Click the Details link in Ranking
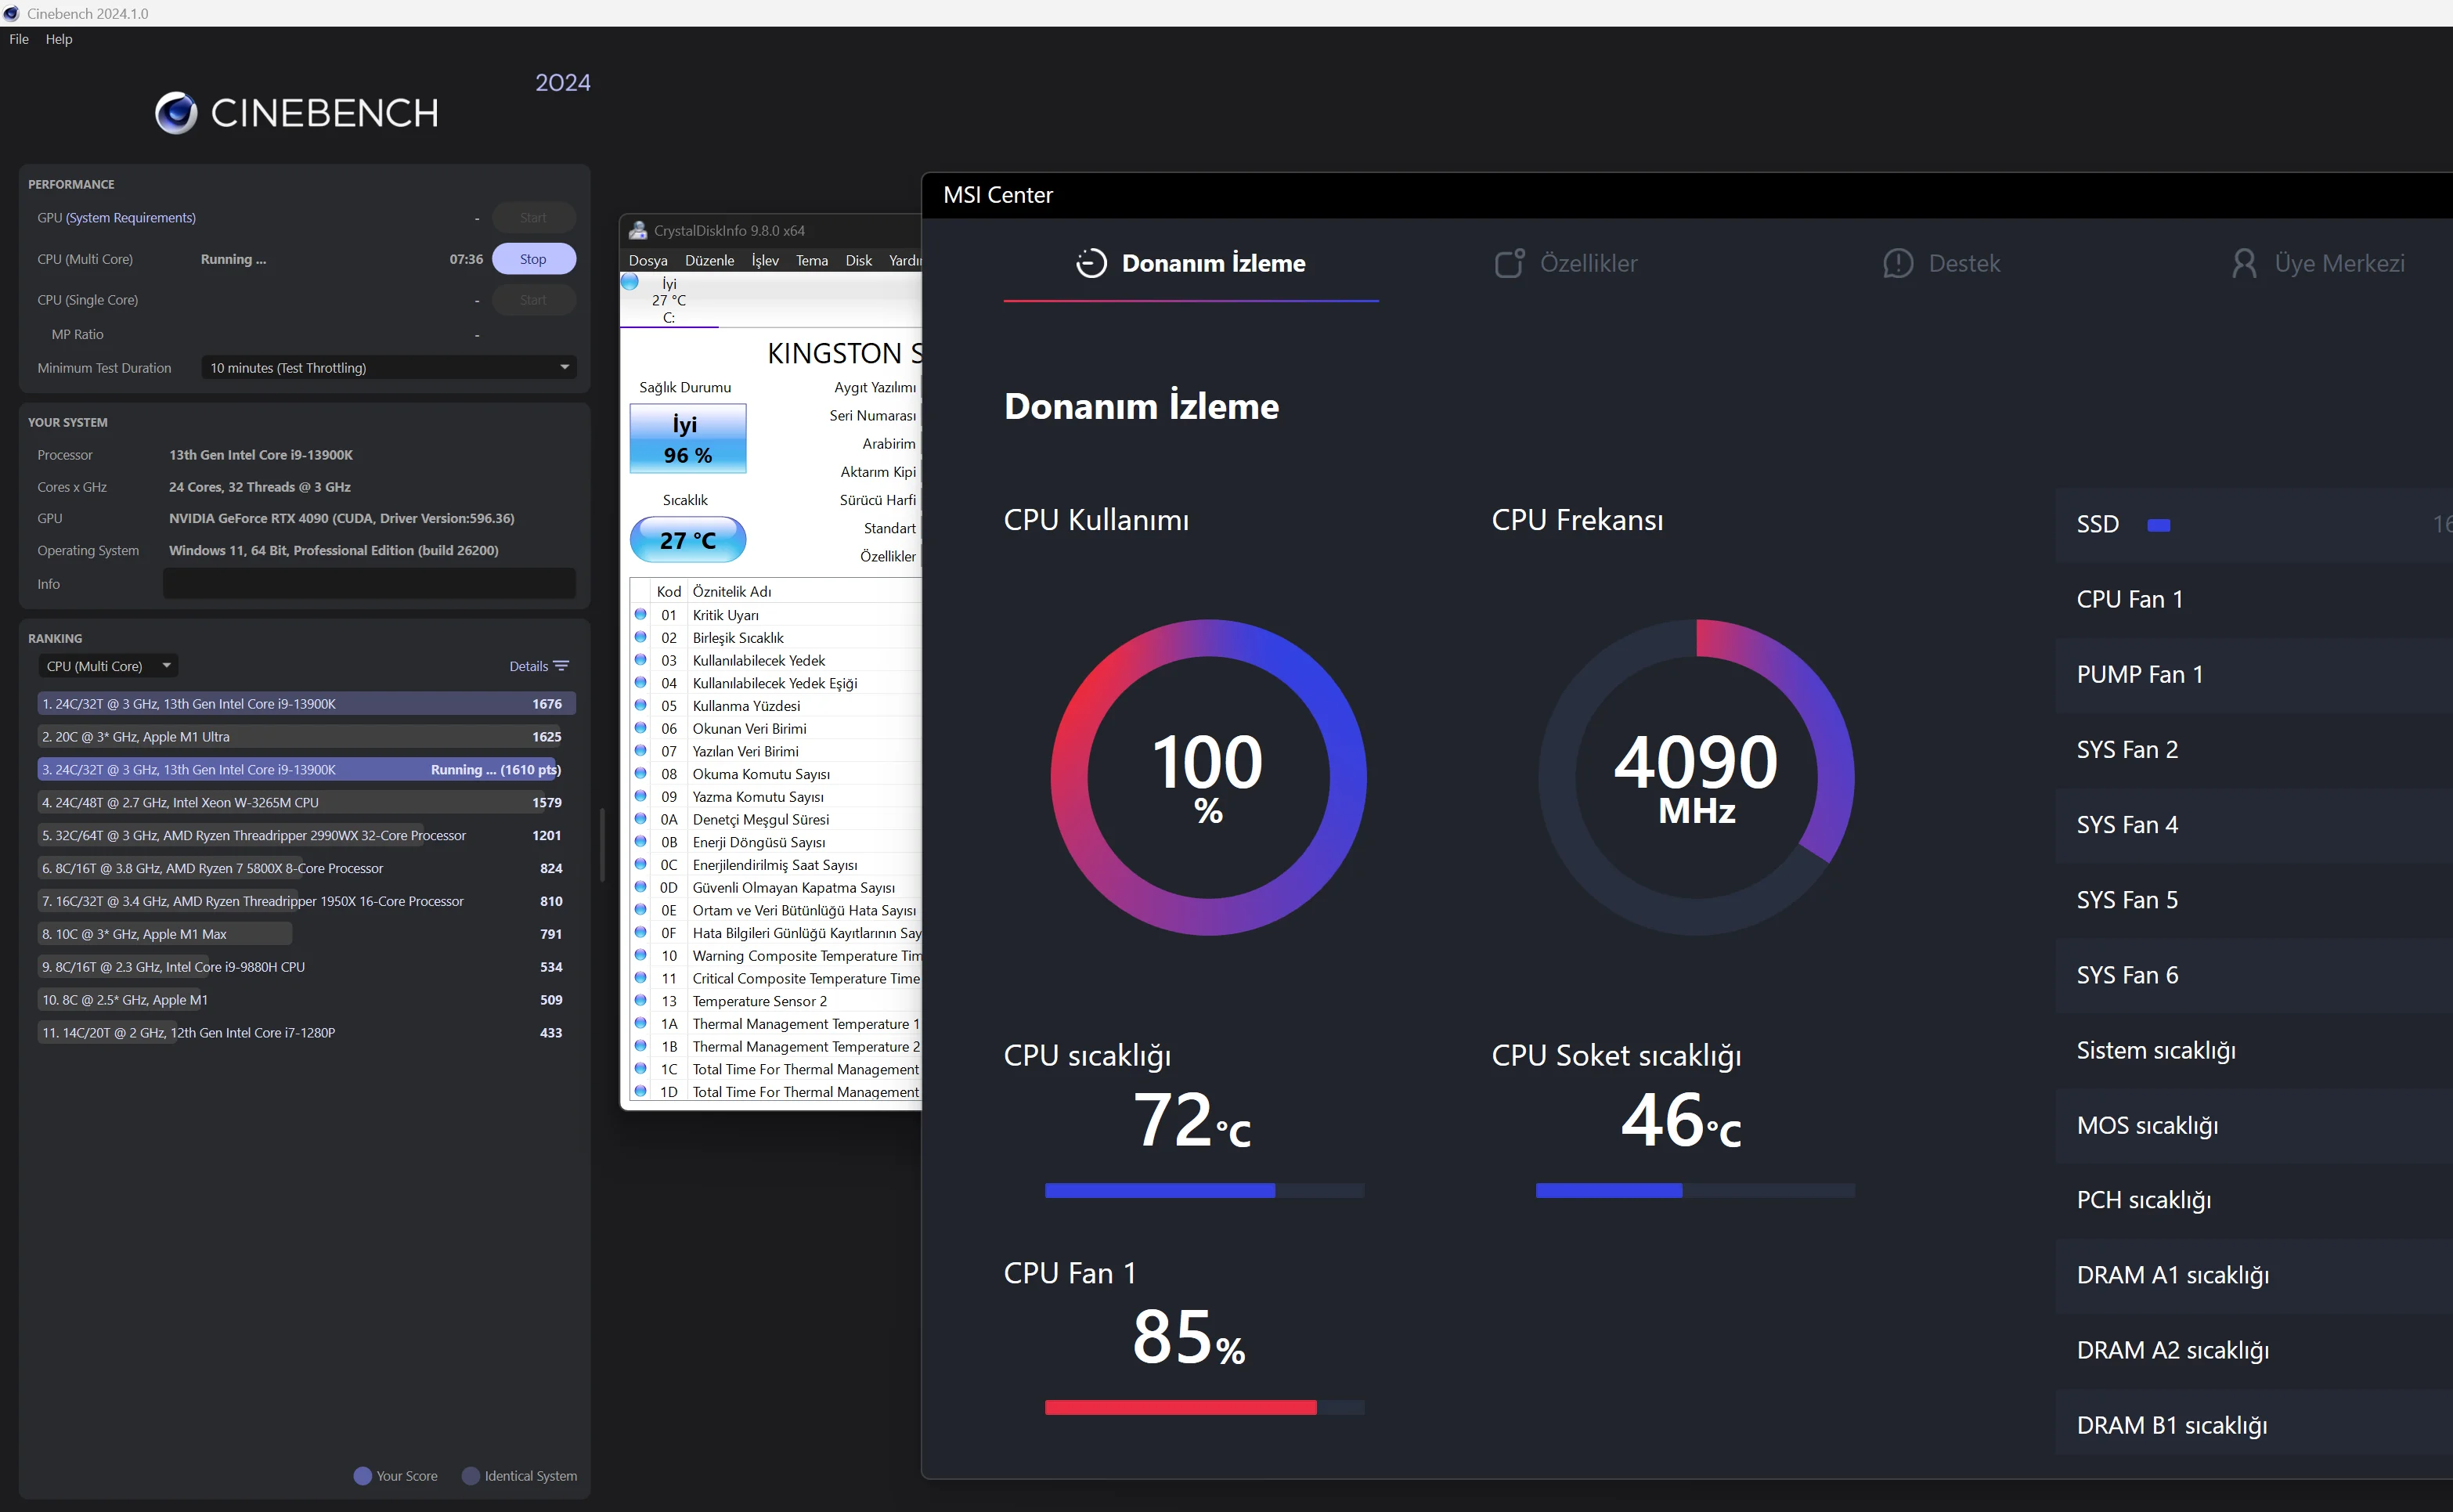The width and height of the screenshot is (2453, 1512). click(539, 666)
